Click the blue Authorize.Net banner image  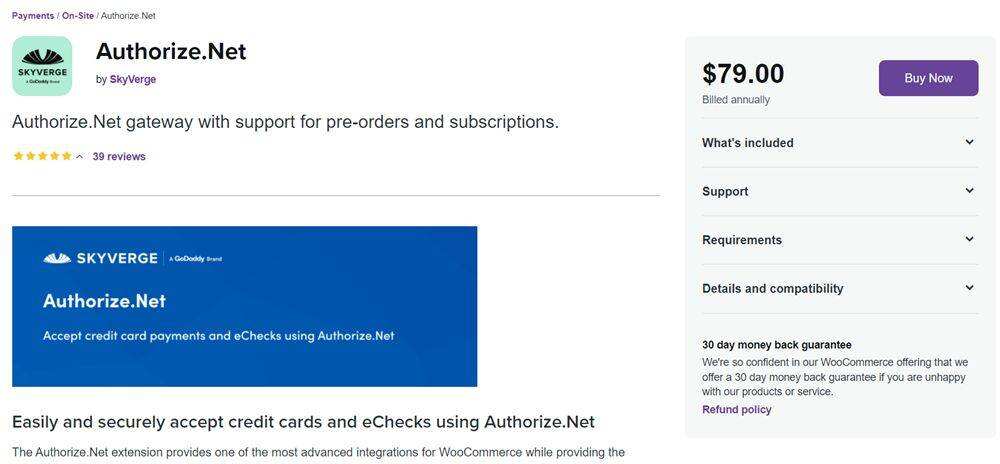tap(244, 306)
